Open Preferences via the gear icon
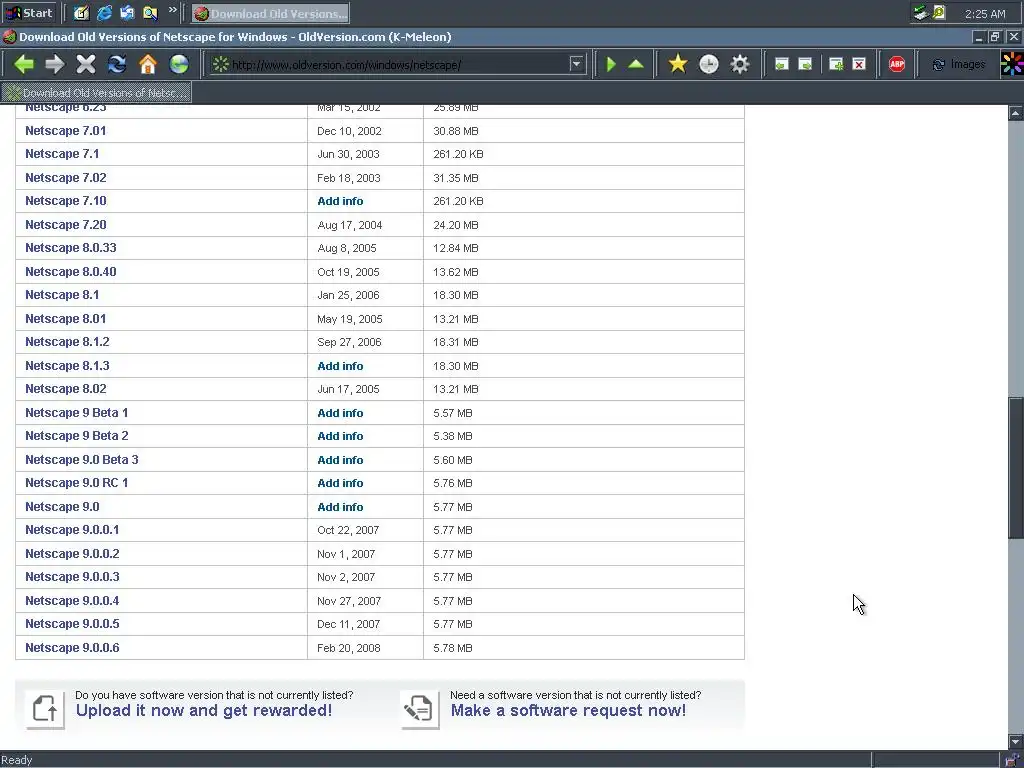This screenshot has width=1024, height=768. [x=739, y=64]
